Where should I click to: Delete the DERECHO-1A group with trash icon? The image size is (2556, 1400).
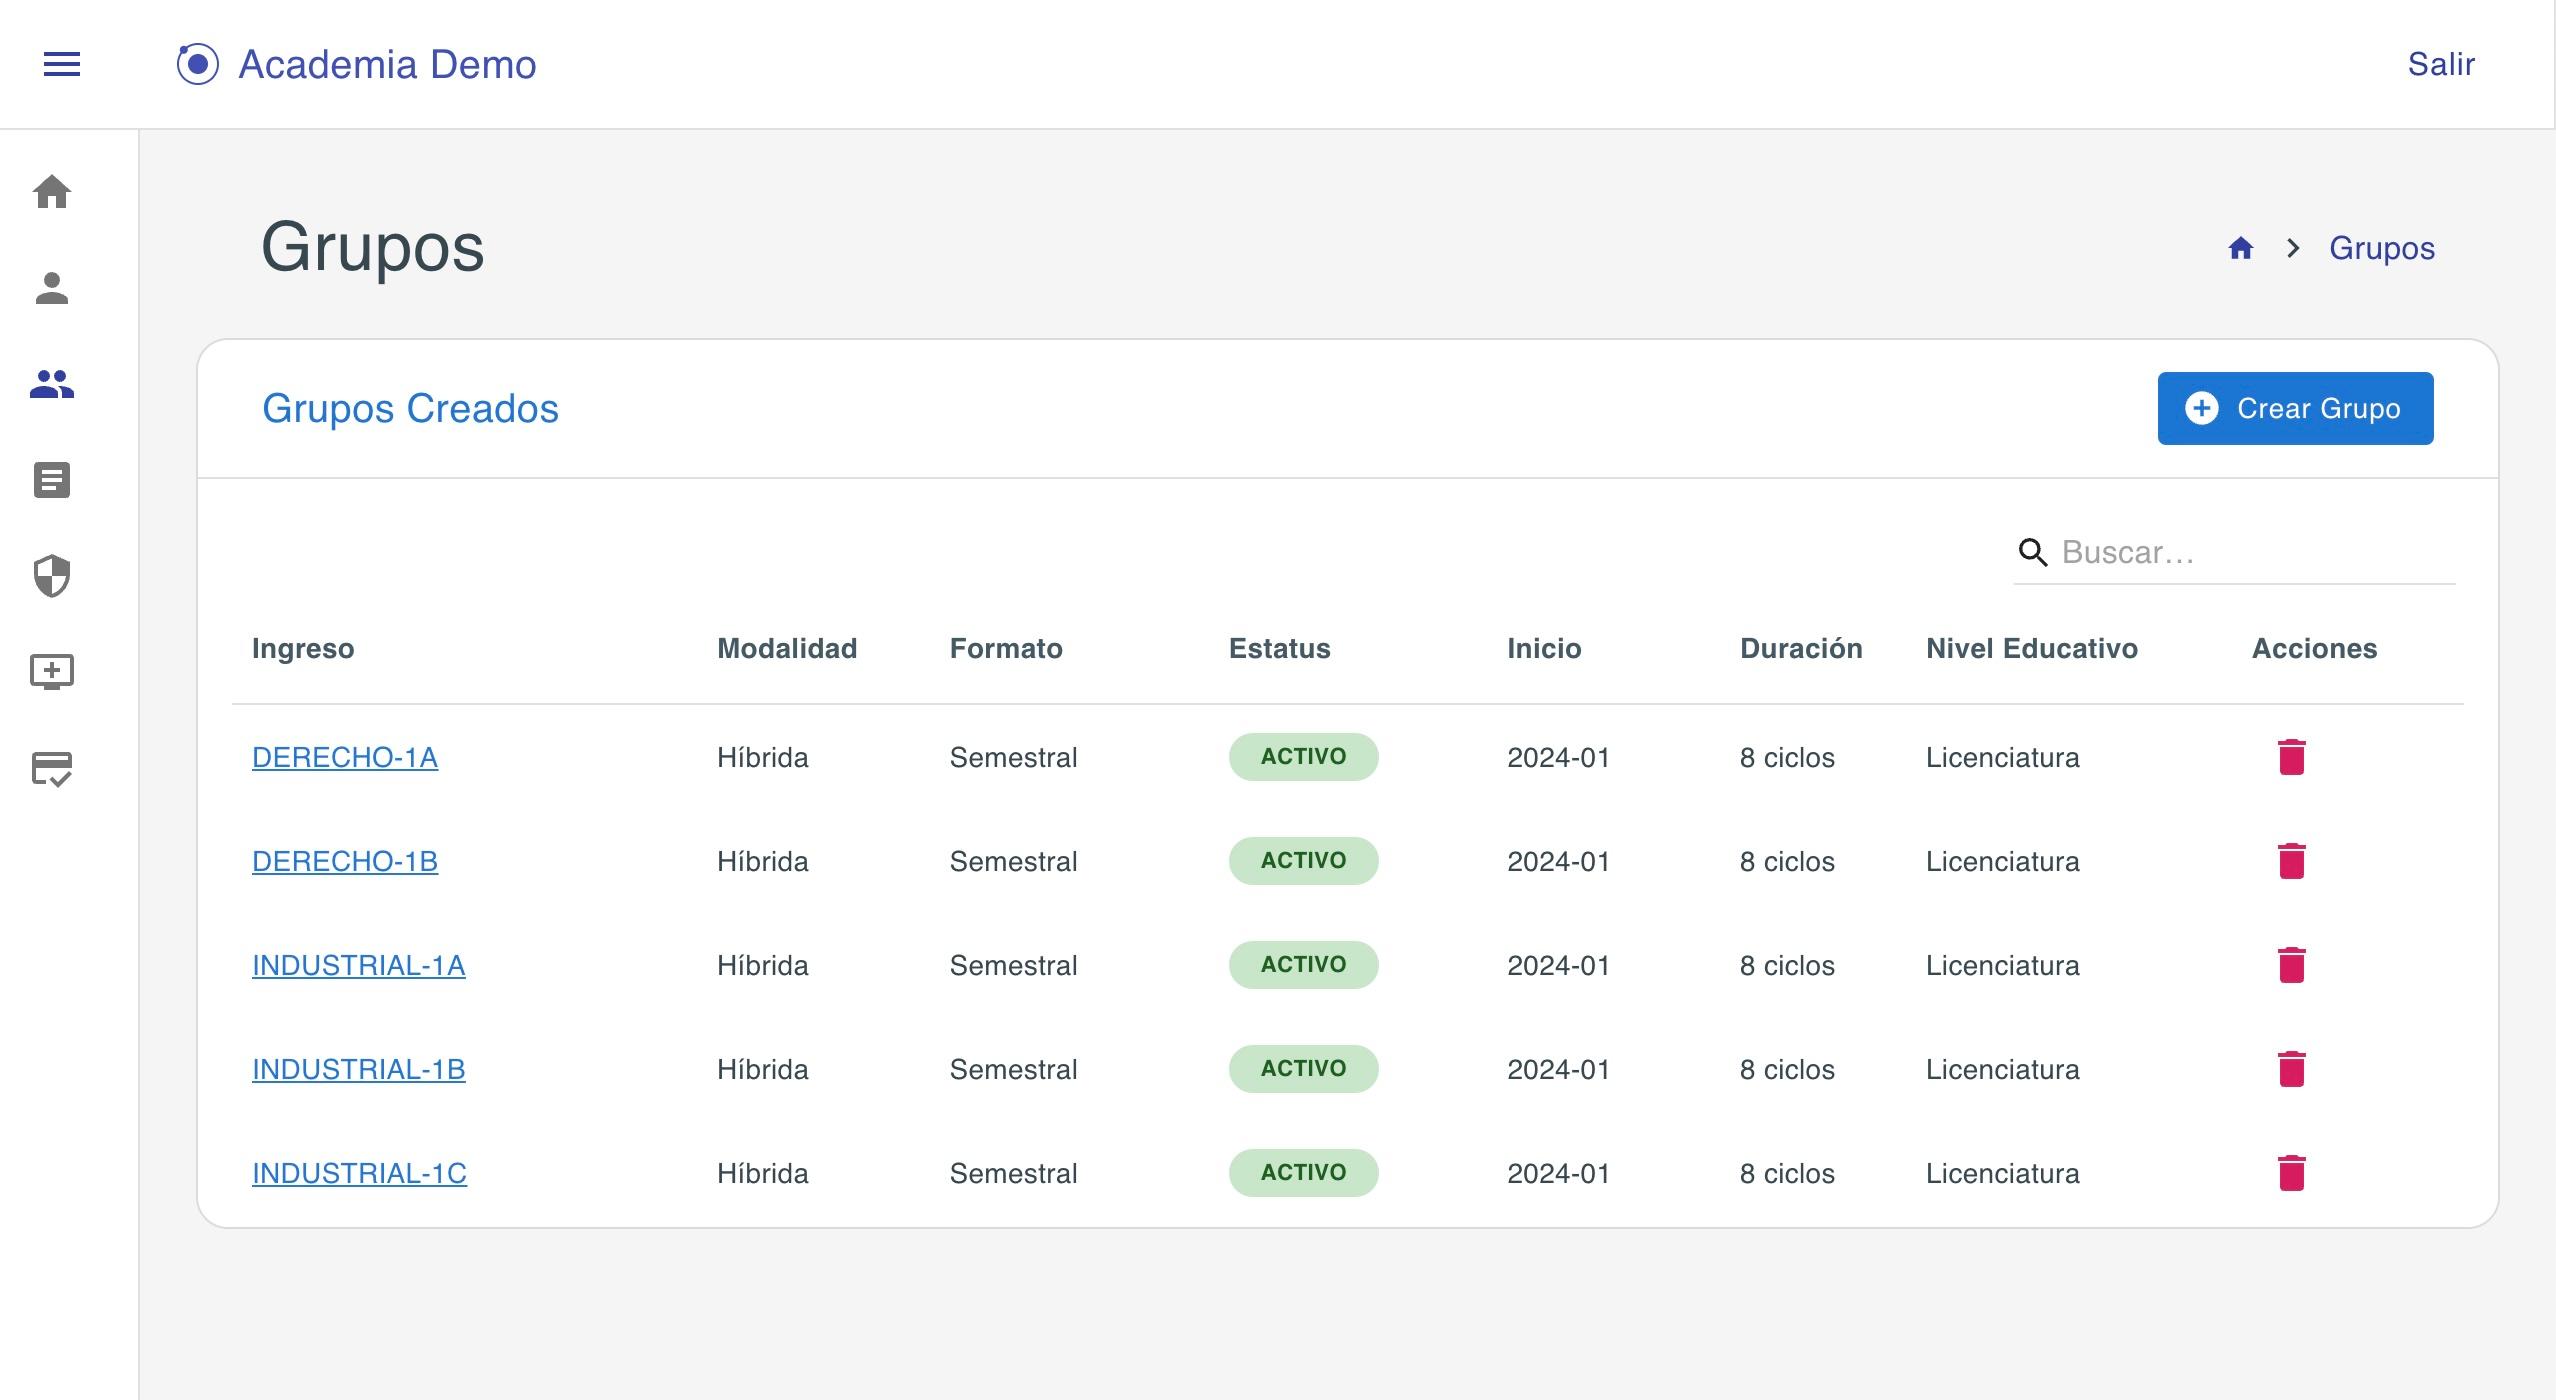click(2291, 757)
